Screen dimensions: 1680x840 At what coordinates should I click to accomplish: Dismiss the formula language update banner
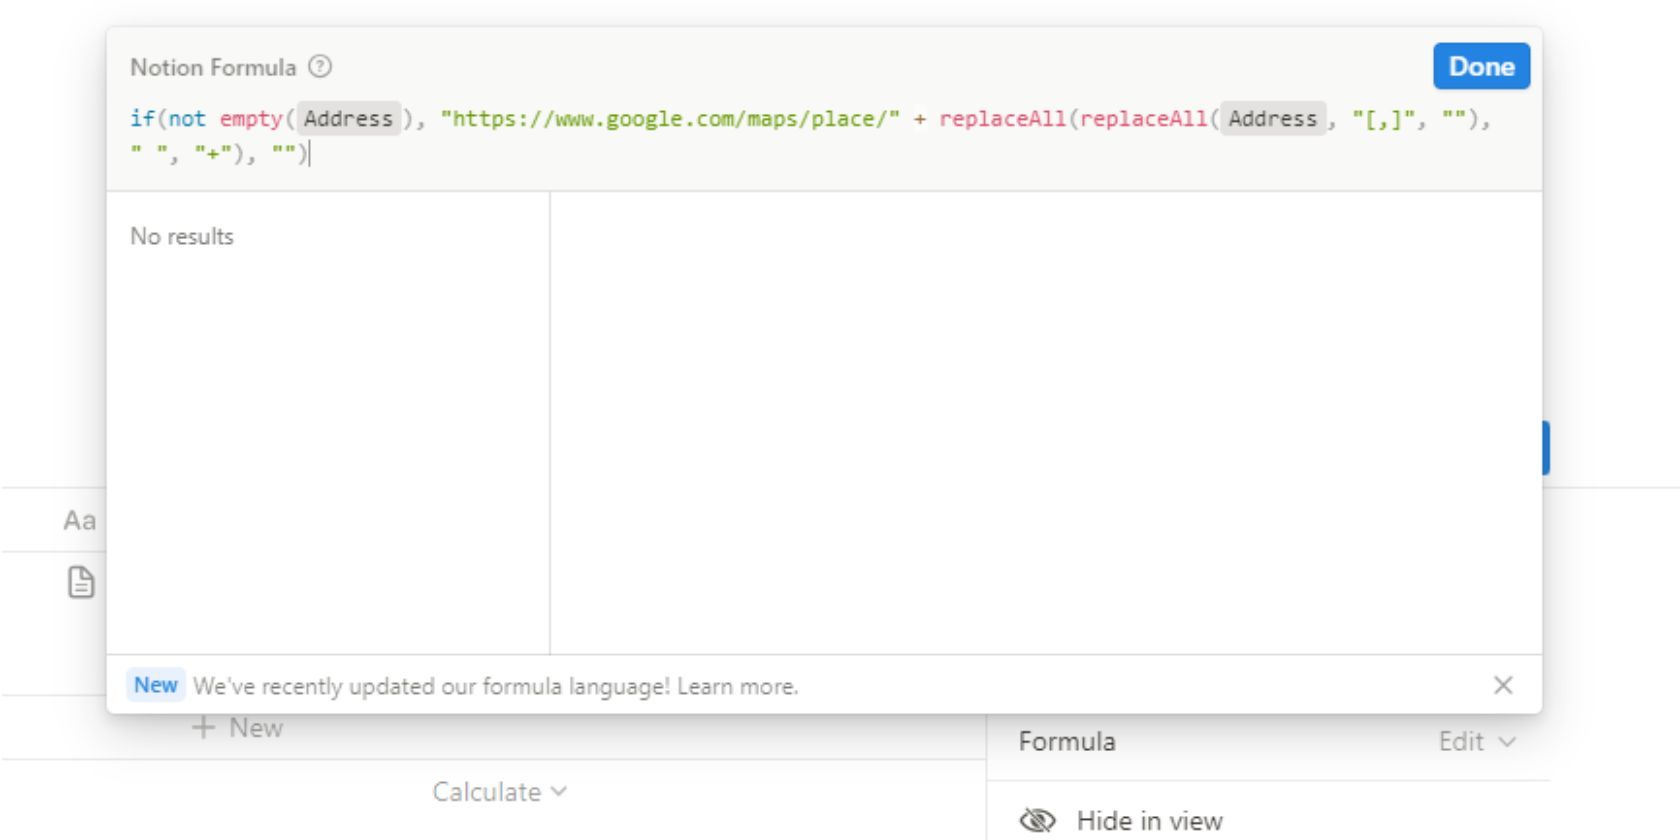click(x=1502, y=685)
